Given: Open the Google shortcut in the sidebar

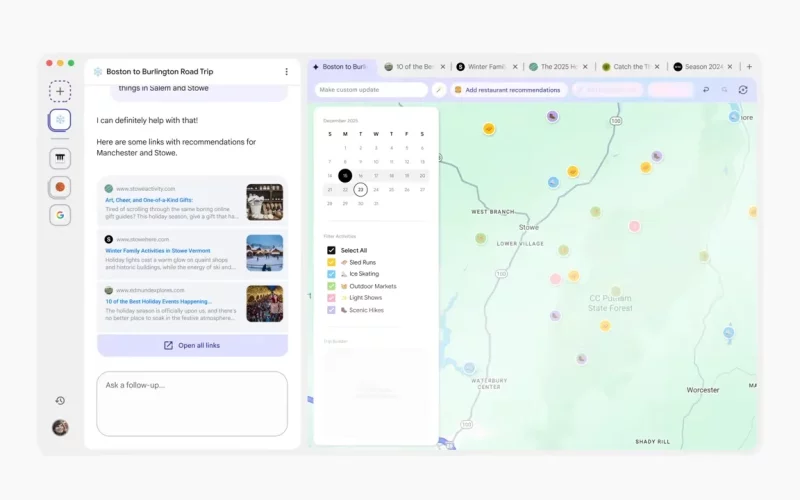Looking at the screenshot, I should click(60, 215).
